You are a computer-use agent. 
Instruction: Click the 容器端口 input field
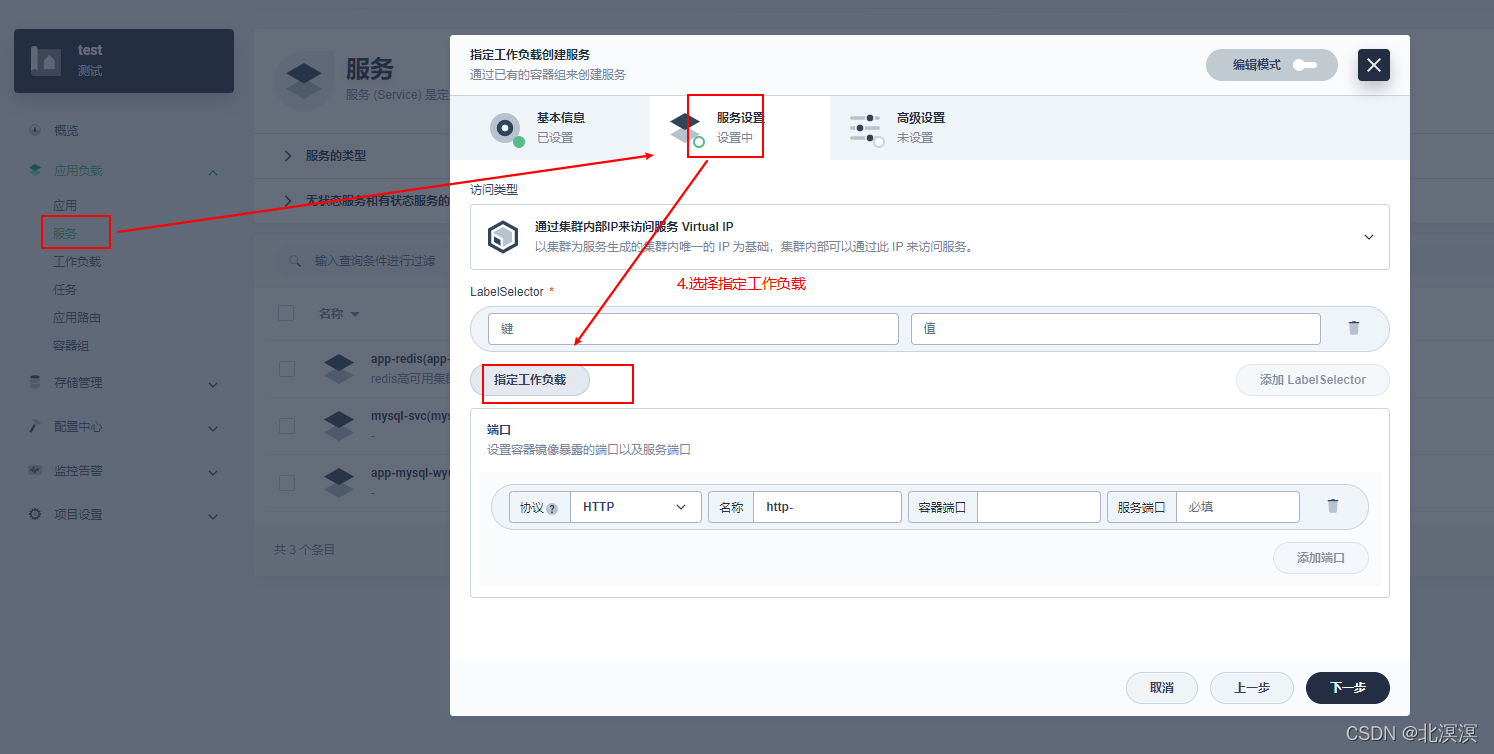[1039, 507]
